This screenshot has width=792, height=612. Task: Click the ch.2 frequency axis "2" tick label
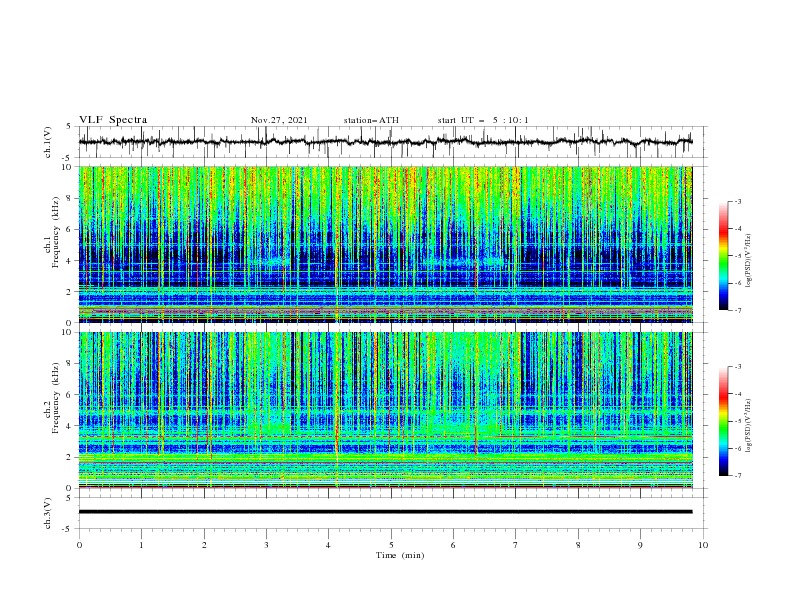click(x=71, y=457)
